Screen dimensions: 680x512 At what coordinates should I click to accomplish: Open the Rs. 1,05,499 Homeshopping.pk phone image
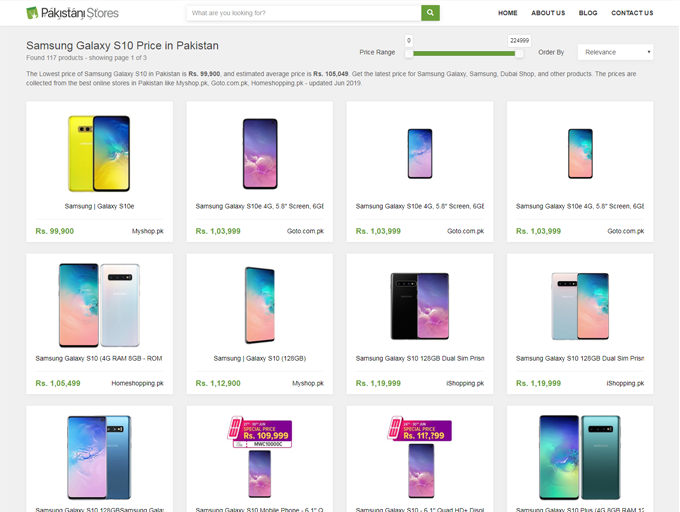(x=99, y=305)
